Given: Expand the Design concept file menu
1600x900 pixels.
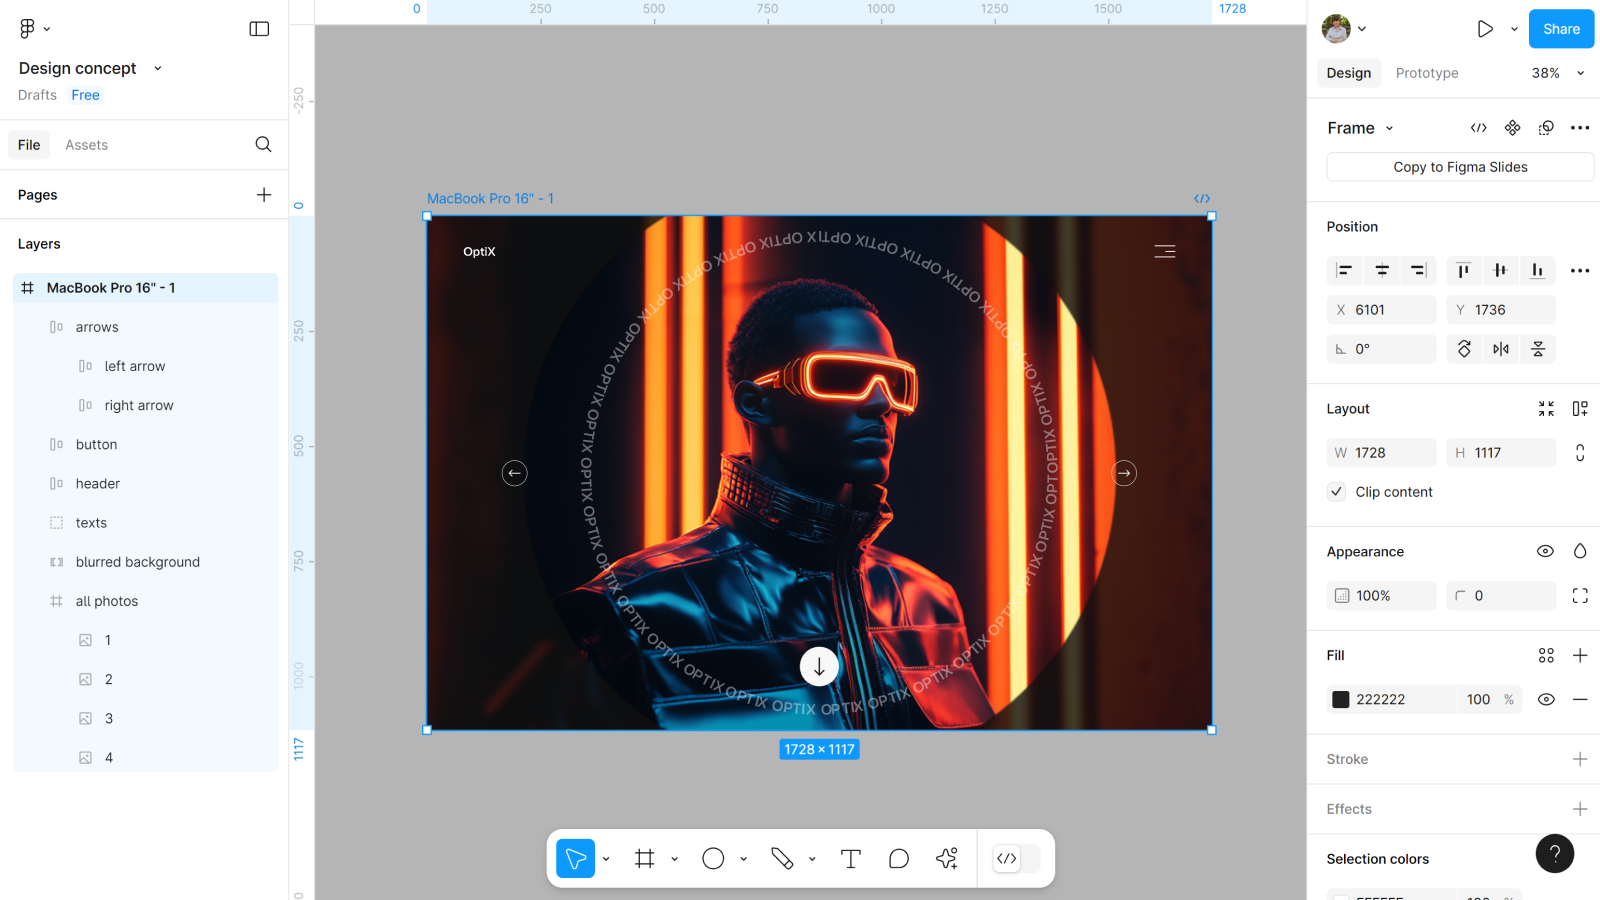Looking at the screenshot, I should [x=157, y=69].
